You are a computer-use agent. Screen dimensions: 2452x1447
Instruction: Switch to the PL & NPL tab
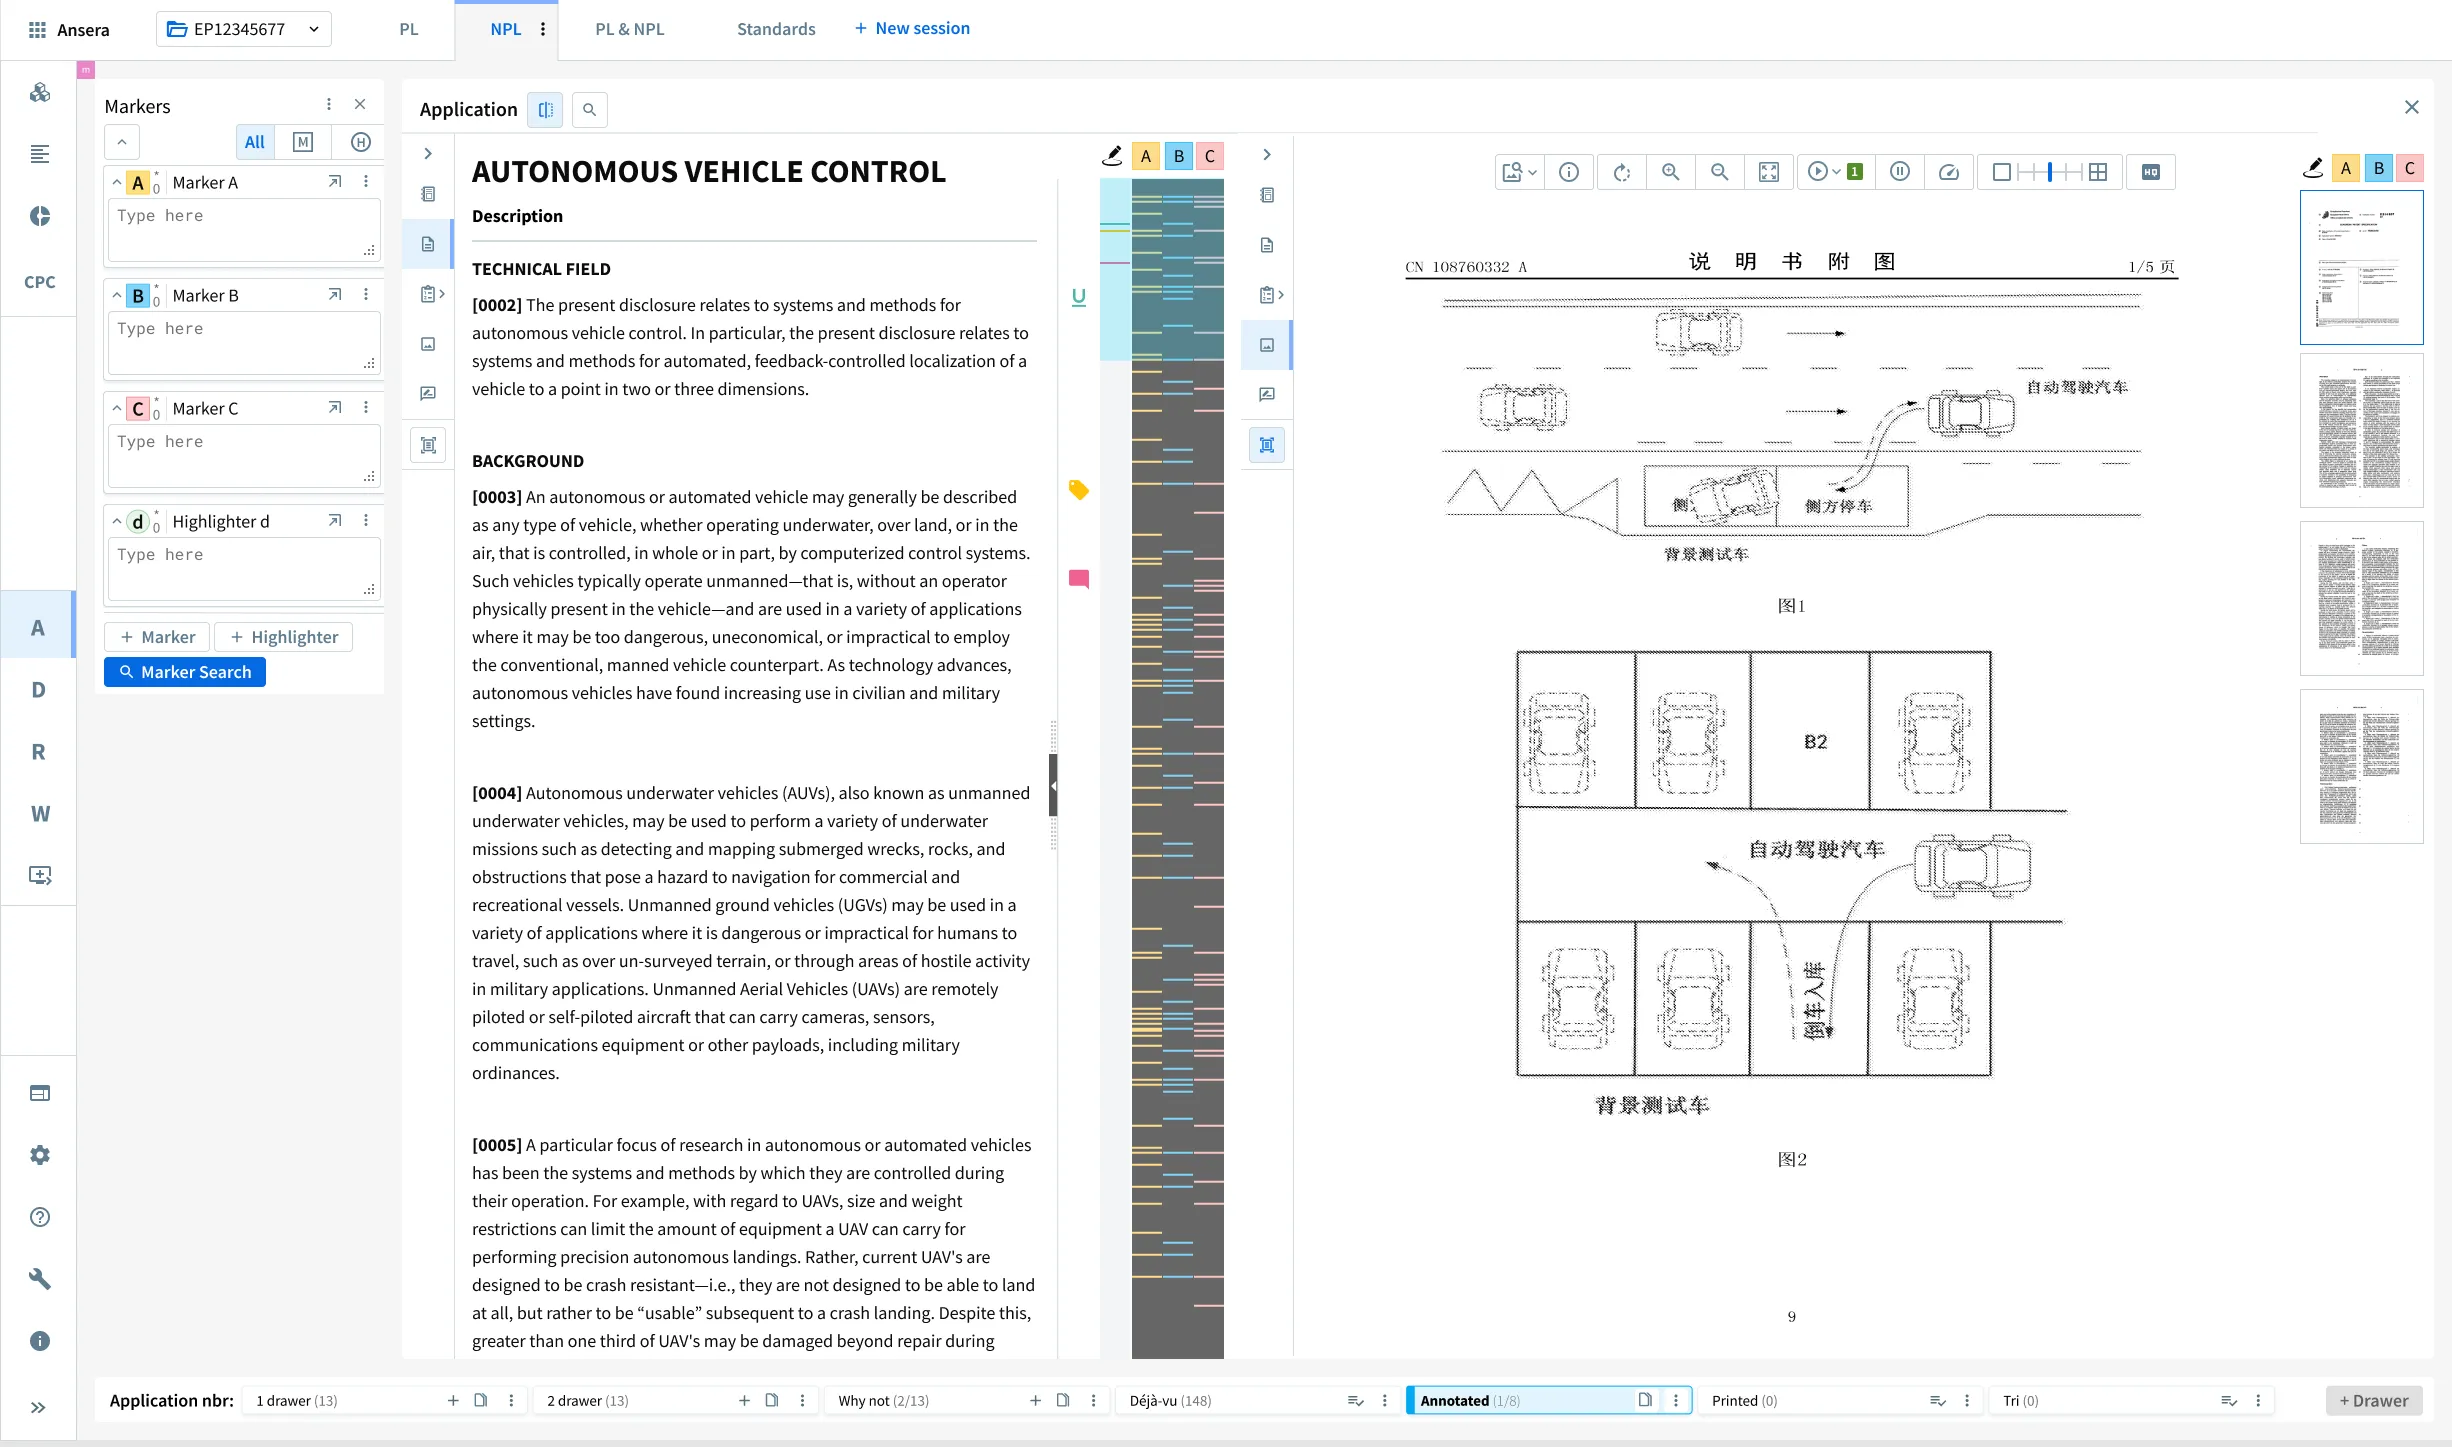(x=630, y=29)
